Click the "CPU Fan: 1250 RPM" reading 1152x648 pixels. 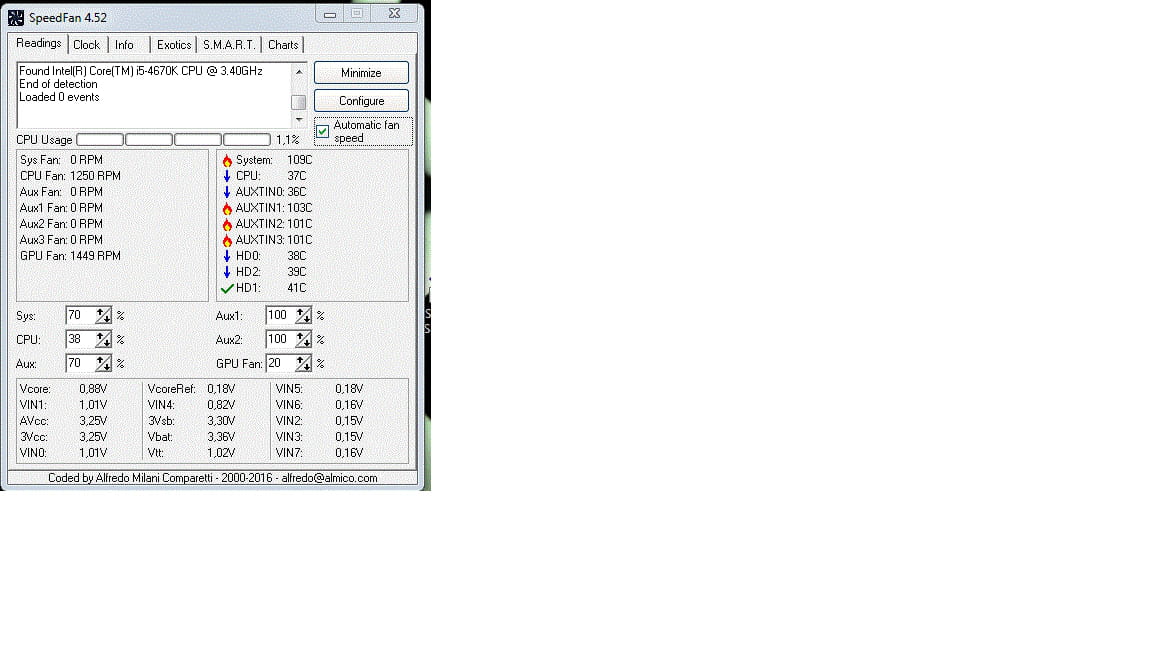pos(71,176)
